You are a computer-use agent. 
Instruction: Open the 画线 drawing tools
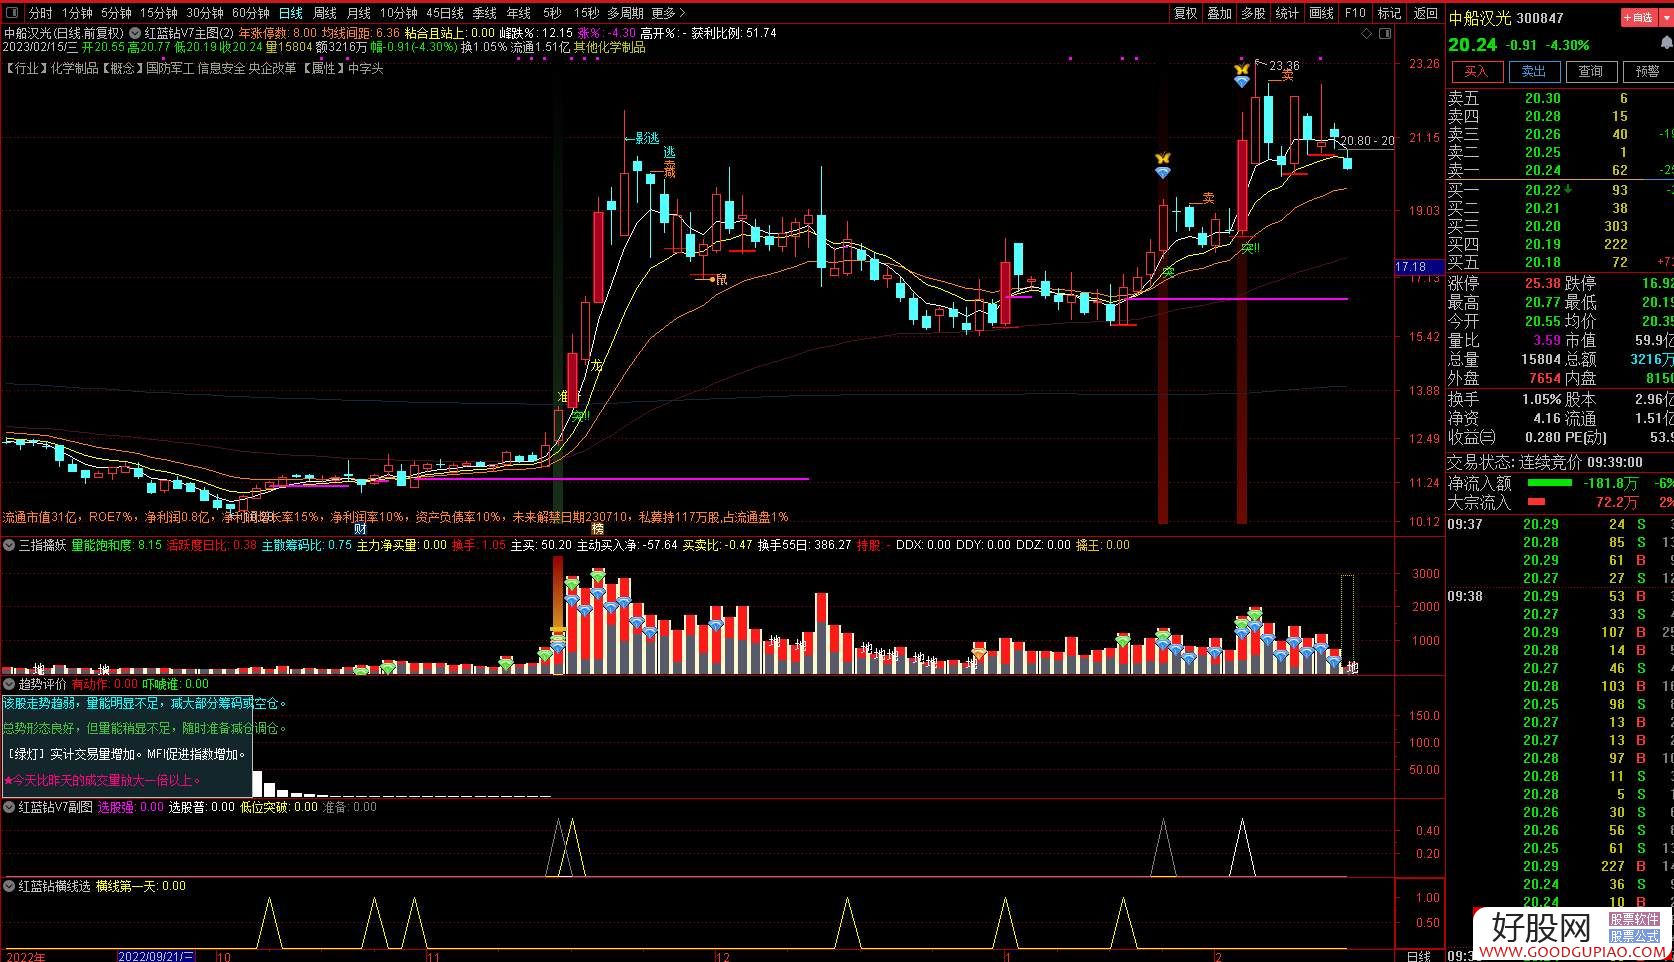pos(1321,13)
